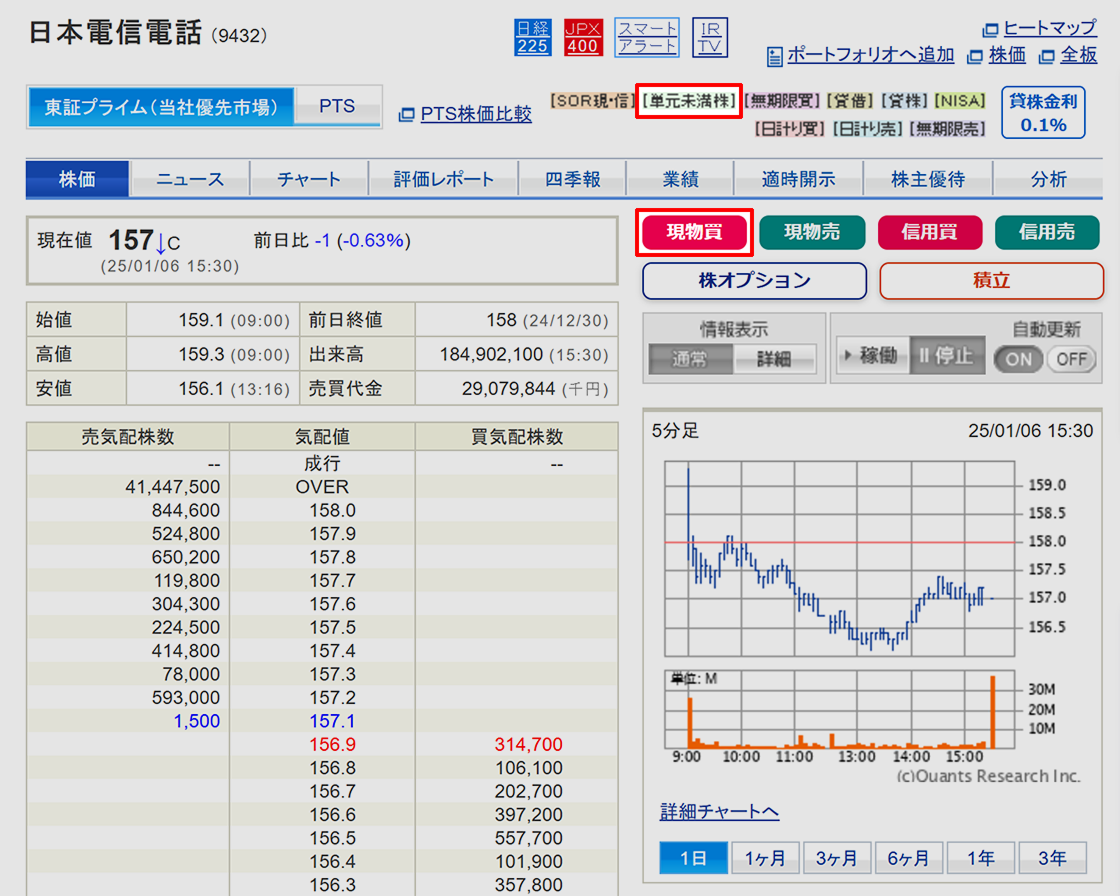Click OVER row in 気配値
Viewport: 1120px width, 896px height.
(x=322, y=487)
